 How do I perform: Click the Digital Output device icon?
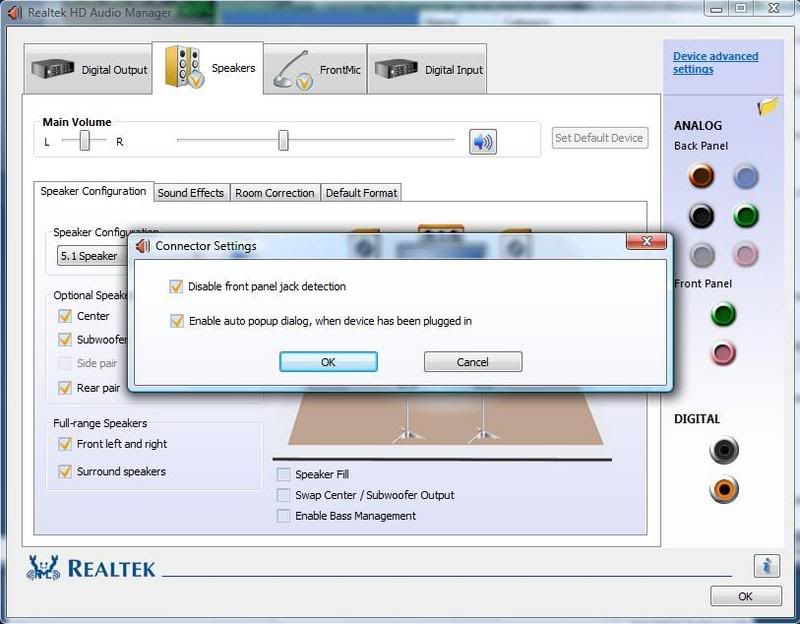53,68
